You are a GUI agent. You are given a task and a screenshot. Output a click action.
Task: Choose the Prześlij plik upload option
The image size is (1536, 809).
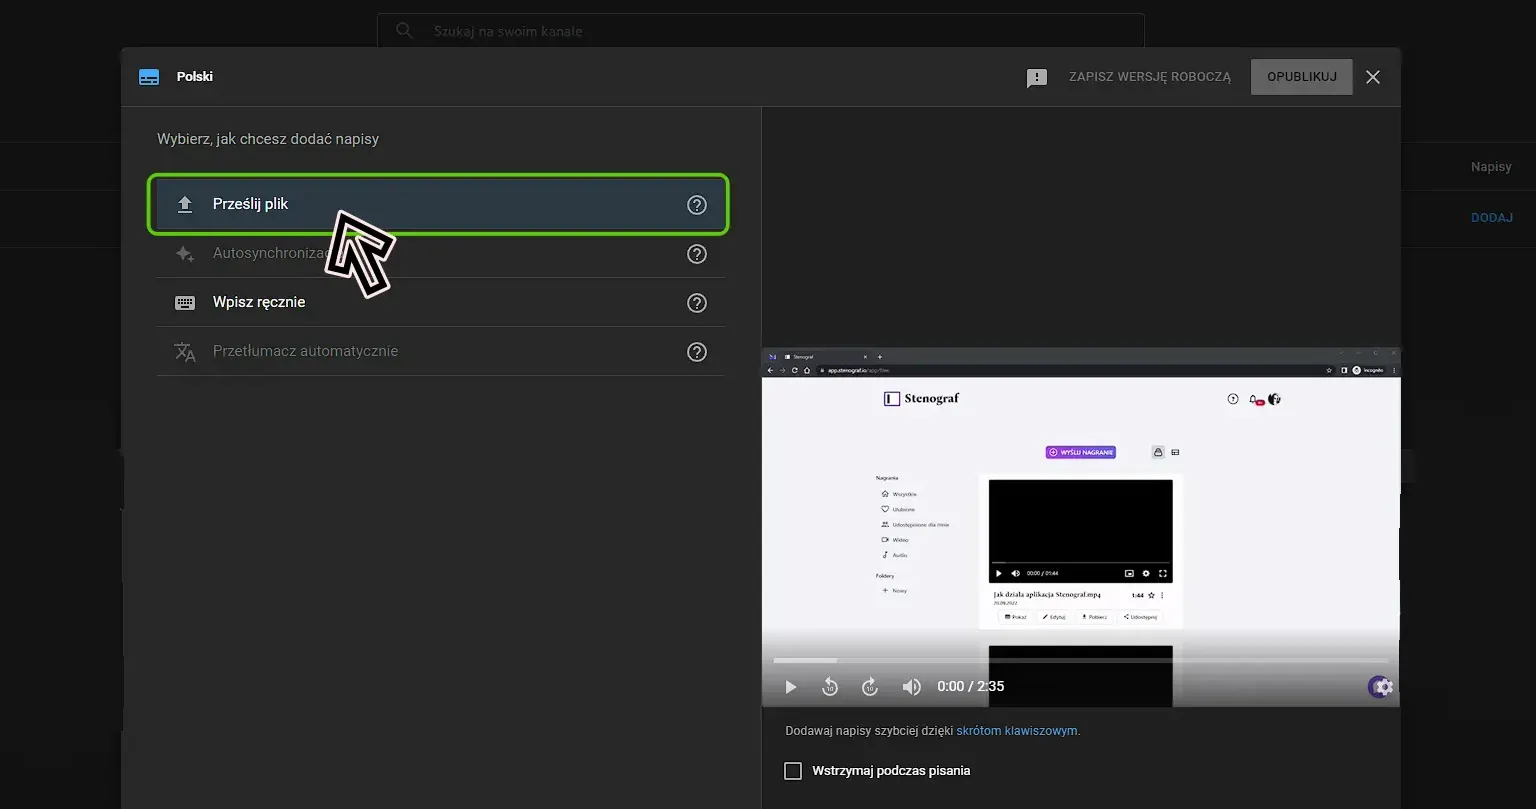click(440, 204)
